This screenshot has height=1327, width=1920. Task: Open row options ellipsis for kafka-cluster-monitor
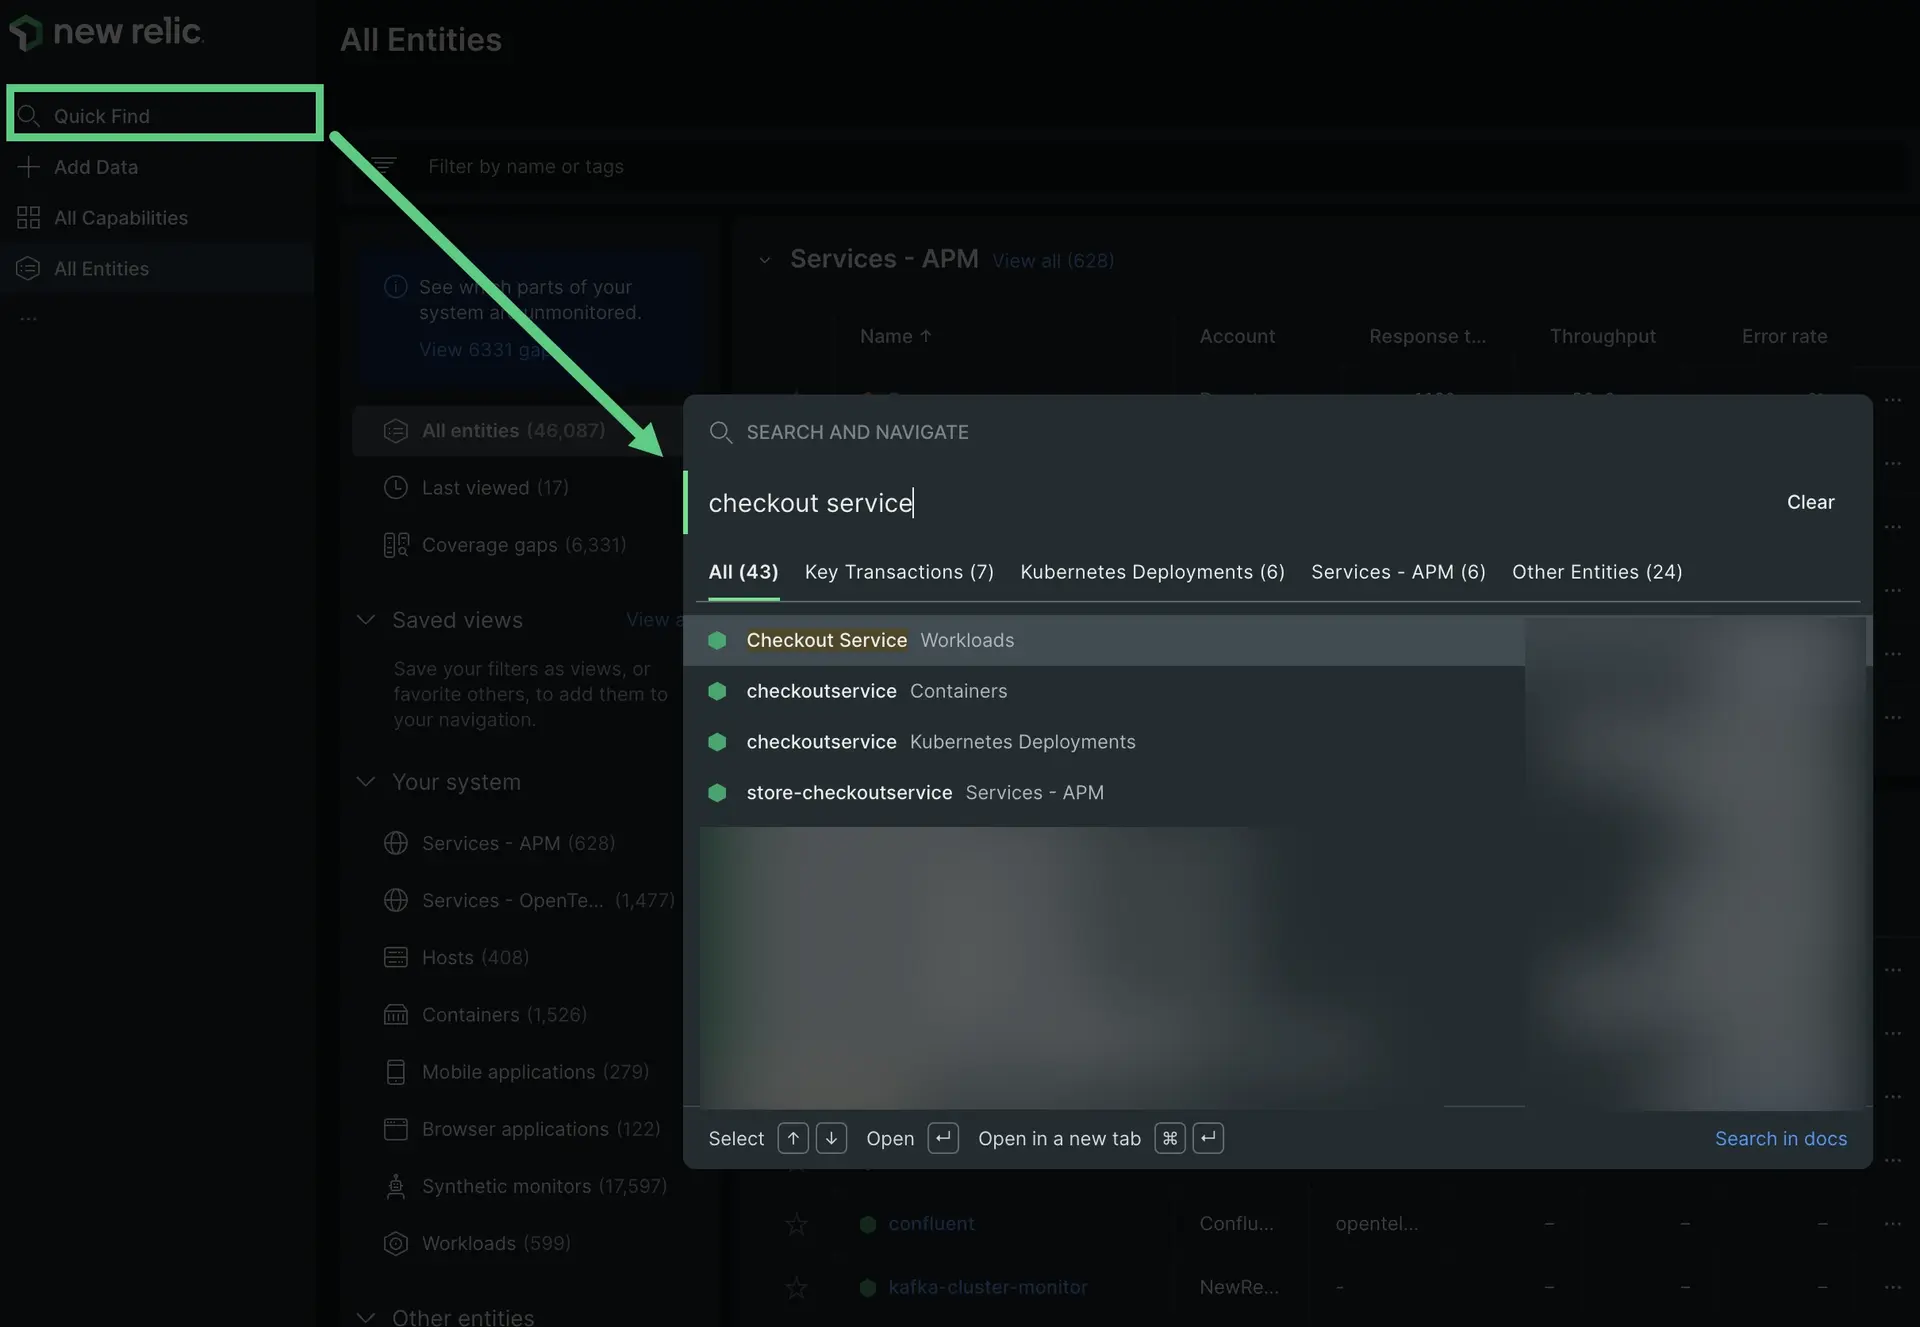coord(1893,1288)
